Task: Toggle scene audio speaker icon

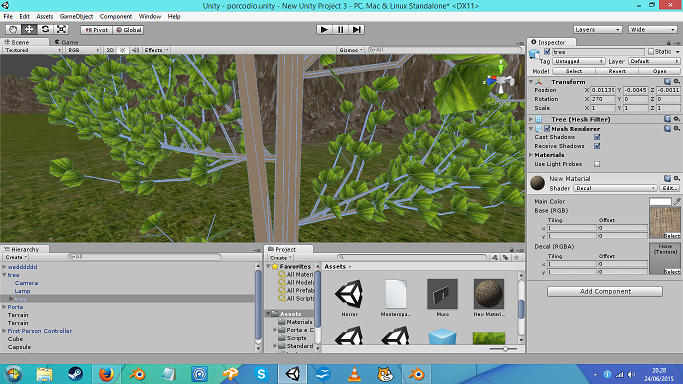Action: [135, 50]
